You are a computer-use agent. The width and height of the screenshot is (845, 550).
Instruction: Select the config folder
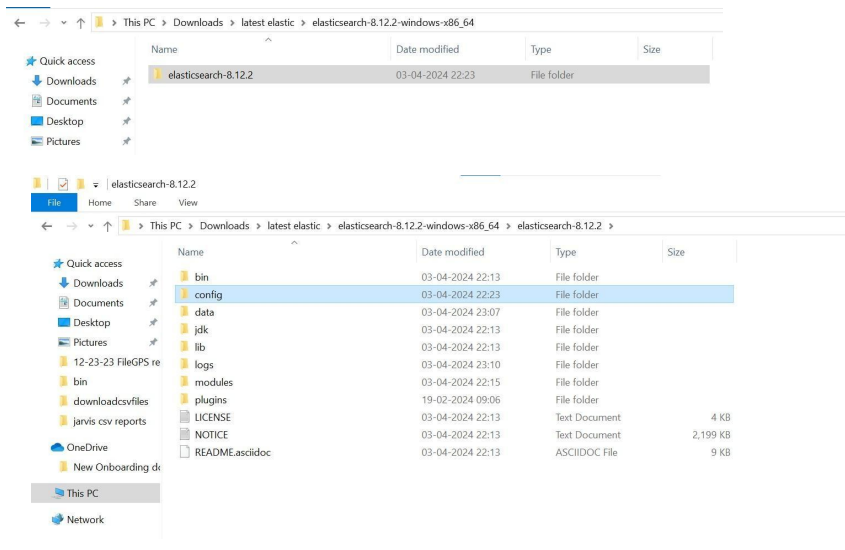(x=454, y=295)
